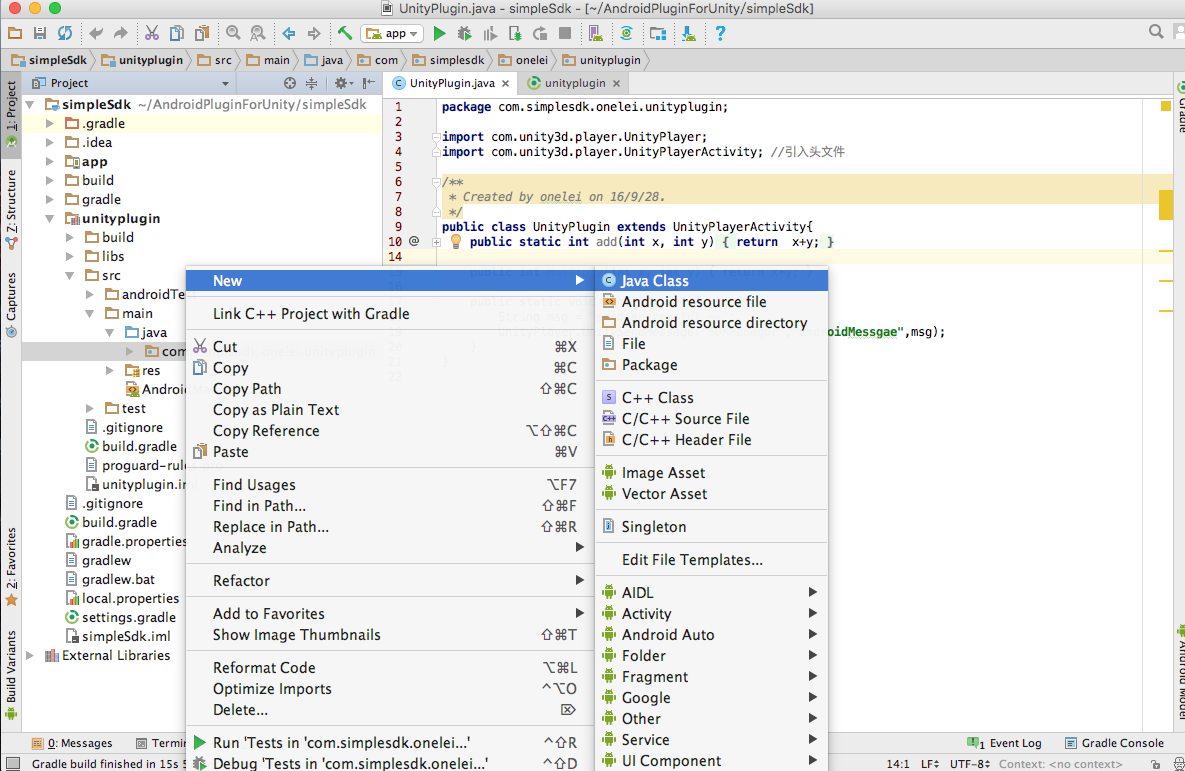The height and width of the screenshot is (771, 1185).
Task: Click the green Run play button
Action: click(440, 33)
